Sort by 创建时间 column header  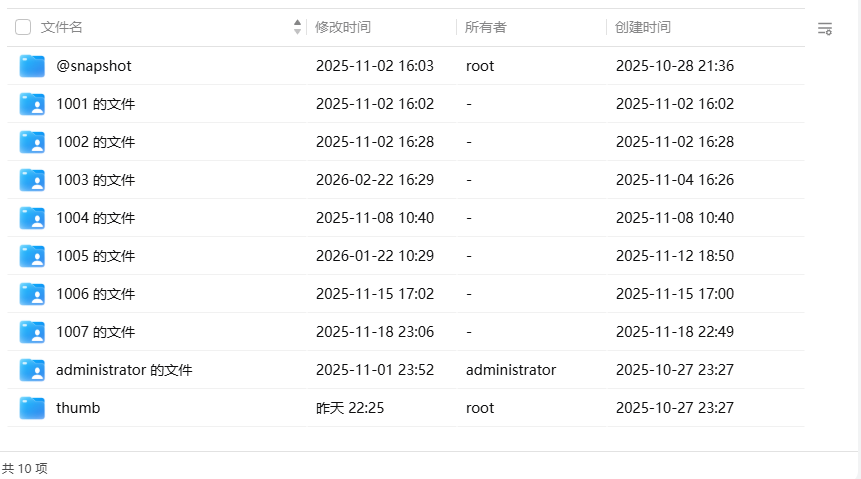643,28
